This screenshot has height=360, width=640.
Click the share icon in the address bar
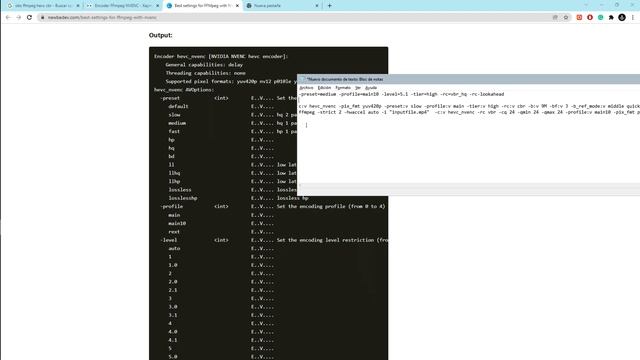pyautogui.click(x=555, y=18)
